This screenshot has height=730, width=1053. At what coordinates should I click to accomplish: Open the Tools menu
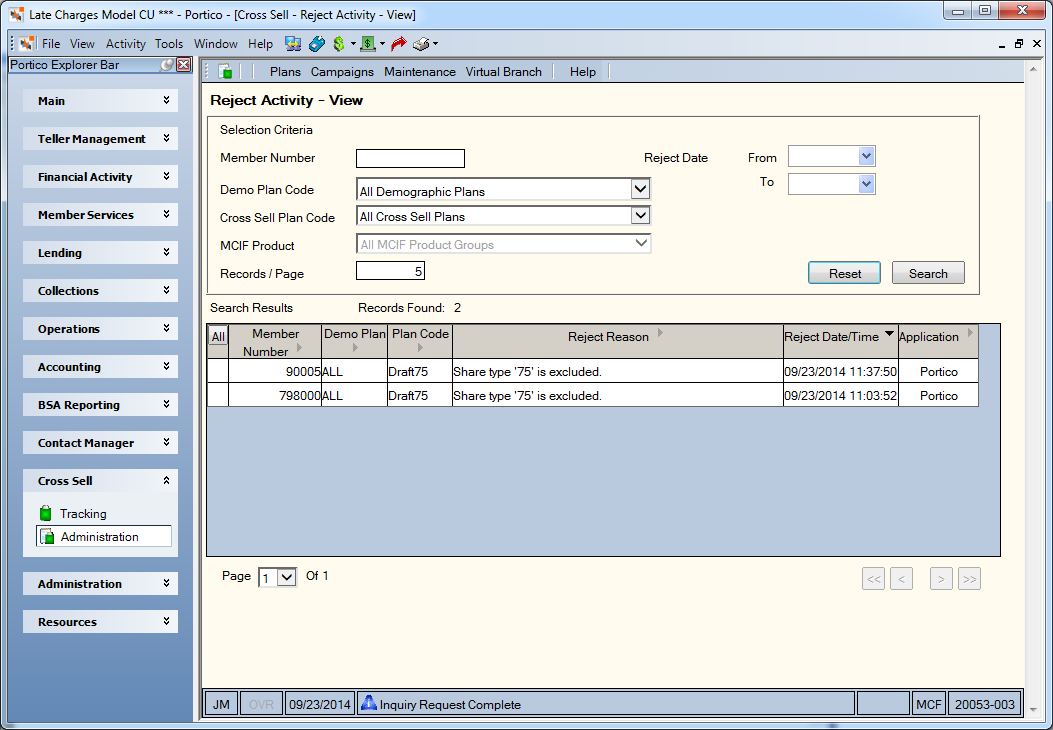169,44
